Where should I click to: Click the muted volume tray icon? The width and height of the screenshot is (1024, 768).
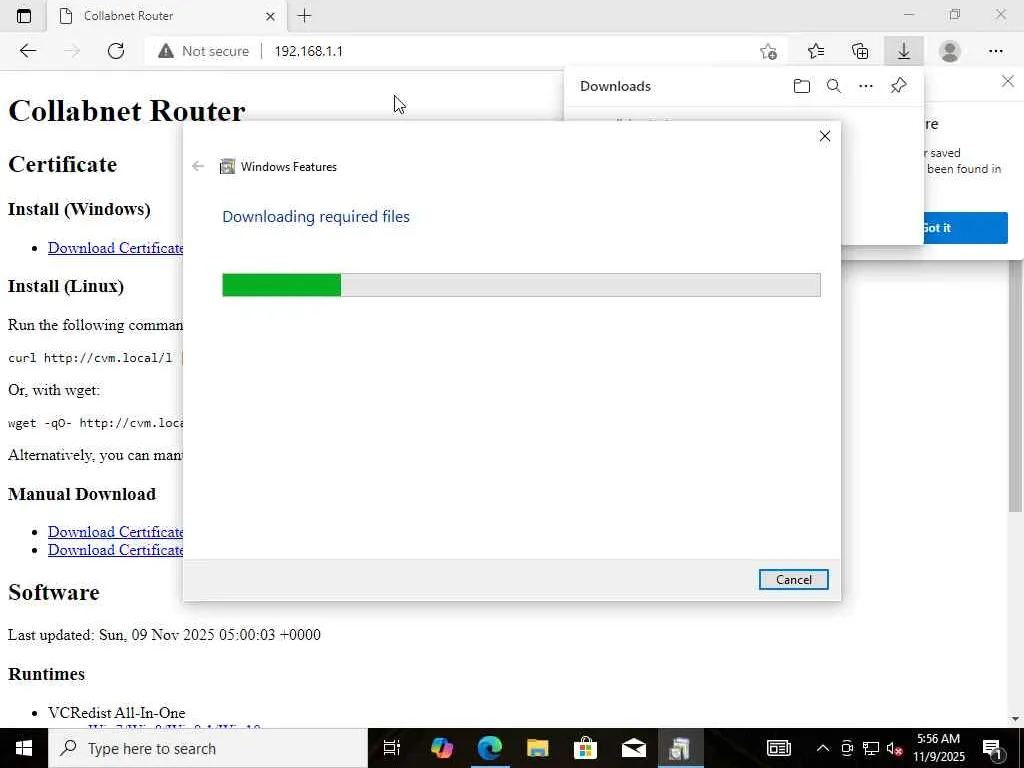tap(895, 748)
